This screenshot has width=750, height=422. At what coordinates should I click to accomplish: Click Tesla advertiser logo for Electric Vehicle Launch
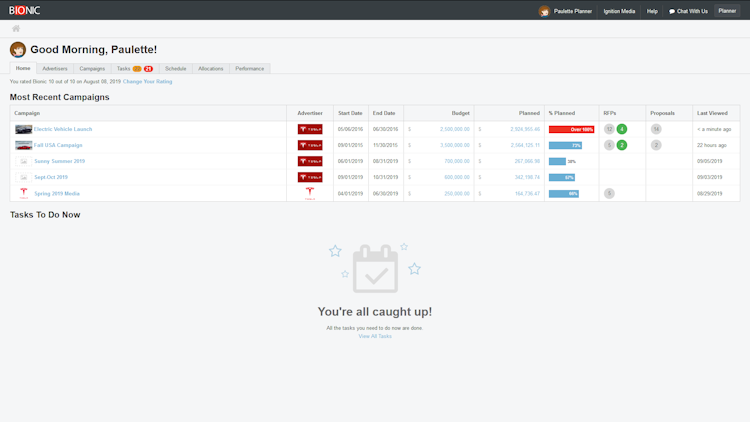(310, 129)
